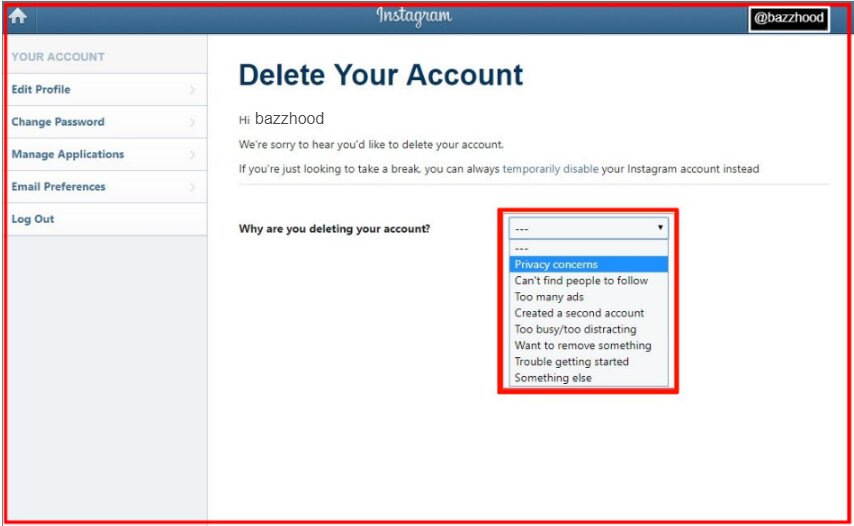The height and width of the screenshot is (526, 854).
Task: Click Log Out in sidebar
Action: [107, 219]
